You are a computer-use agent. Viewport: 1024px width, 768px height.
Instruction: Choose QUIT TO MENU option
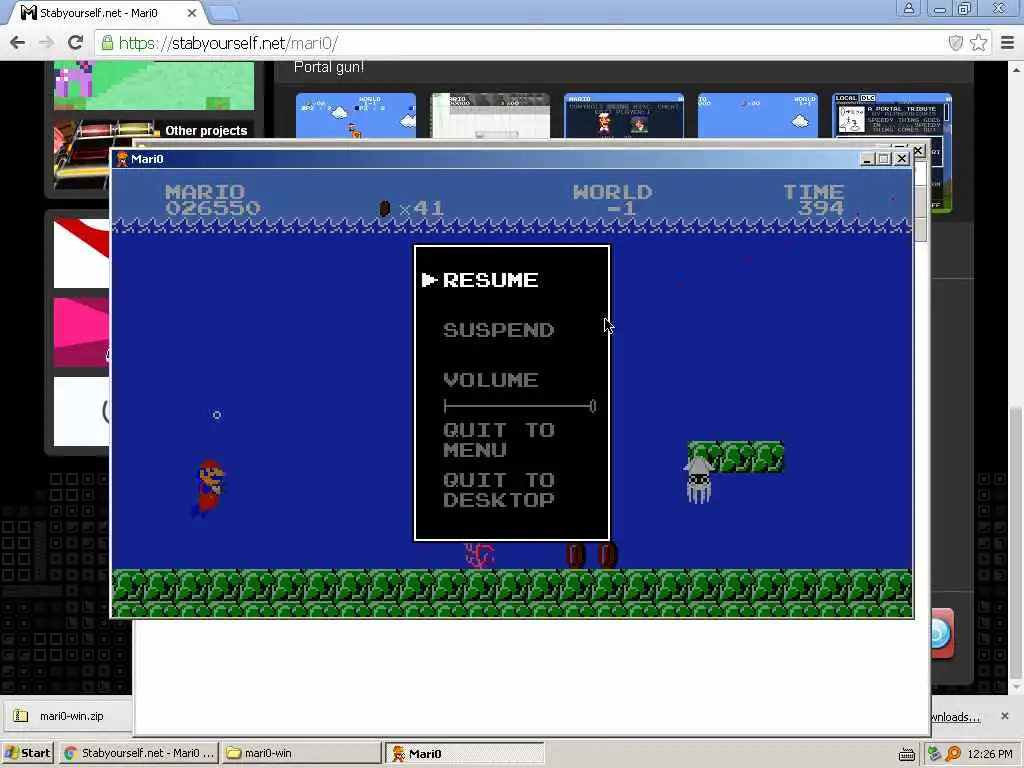tap(498, 440)
